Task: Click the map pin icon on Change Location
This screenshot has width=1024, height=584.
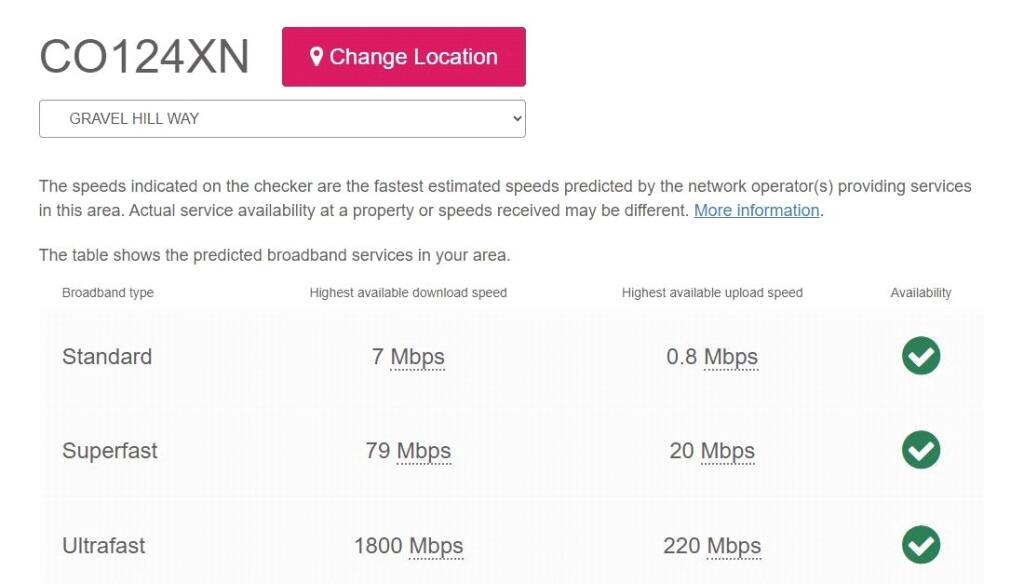Action: pyautogui.click(x=316, y=57)
